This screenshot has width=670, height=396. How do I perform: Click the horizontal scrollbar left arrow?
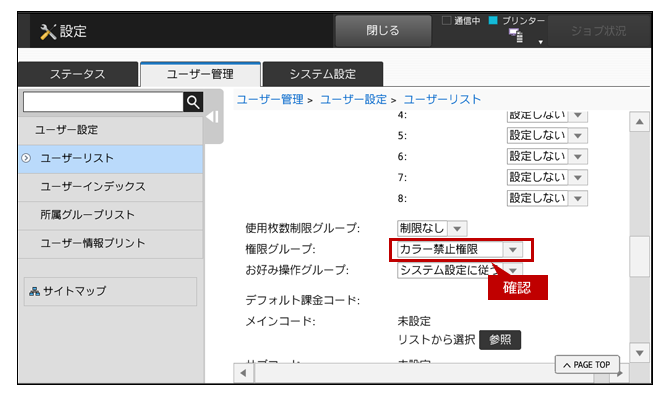(x=244, y=373)
